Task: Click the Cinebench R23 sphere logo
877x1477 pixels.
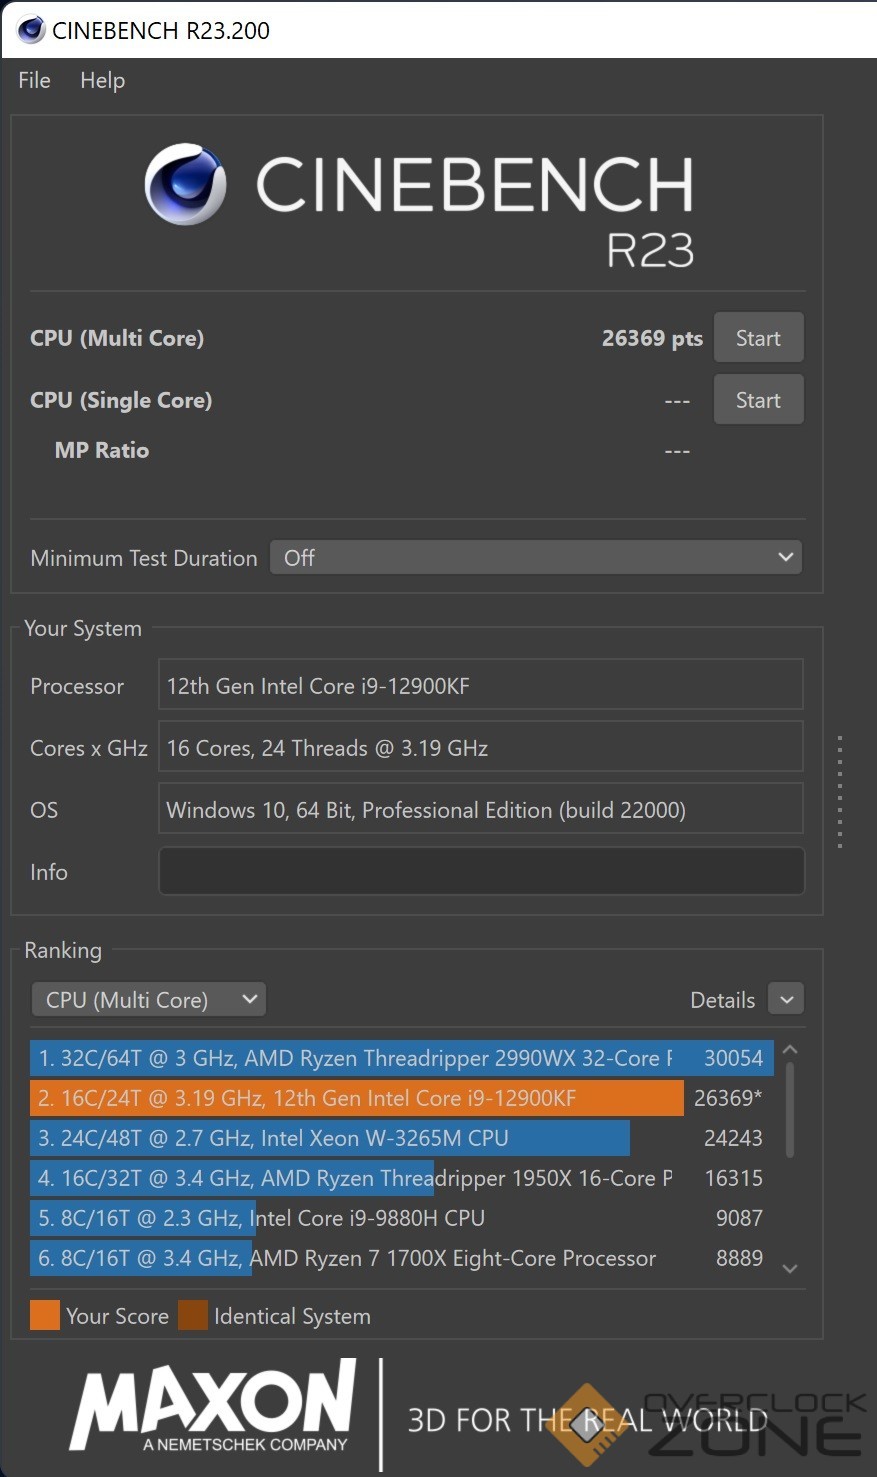Action: tap(185, 185)
